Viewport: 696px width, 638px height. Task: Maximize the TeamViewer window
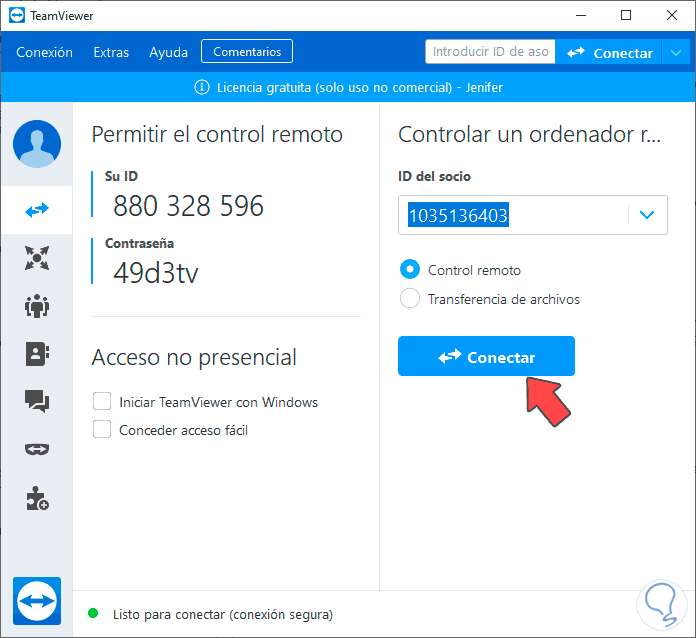pos(626,16)
